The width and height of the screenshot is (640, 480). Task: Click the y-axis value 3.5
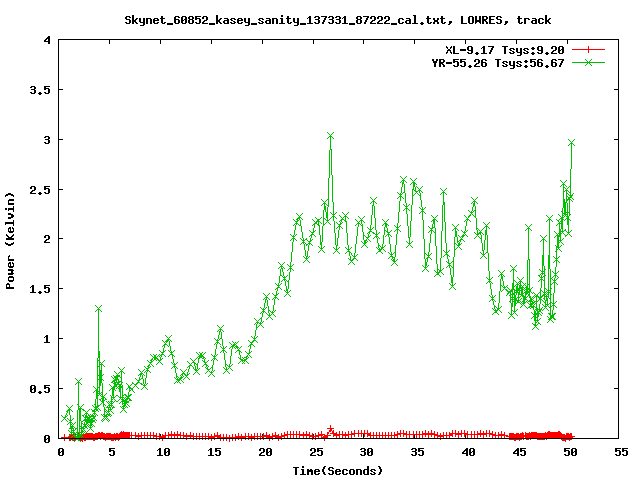pyautogui.click(x=40, y=90)
